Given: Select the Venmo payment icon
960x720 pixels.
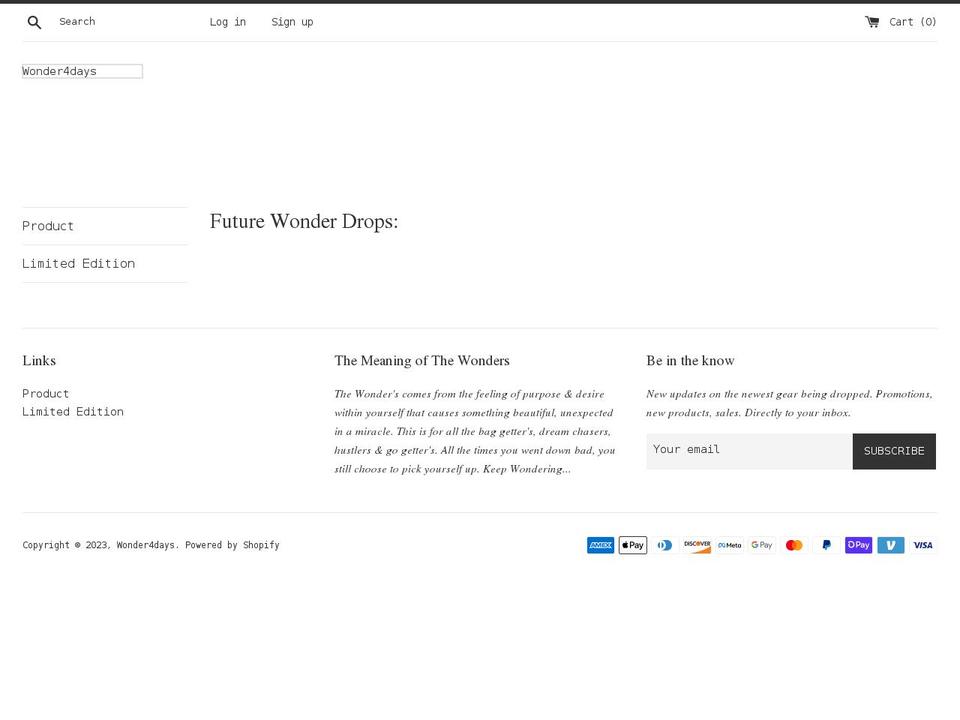Looking at the screenshot, I should [890, 545].
